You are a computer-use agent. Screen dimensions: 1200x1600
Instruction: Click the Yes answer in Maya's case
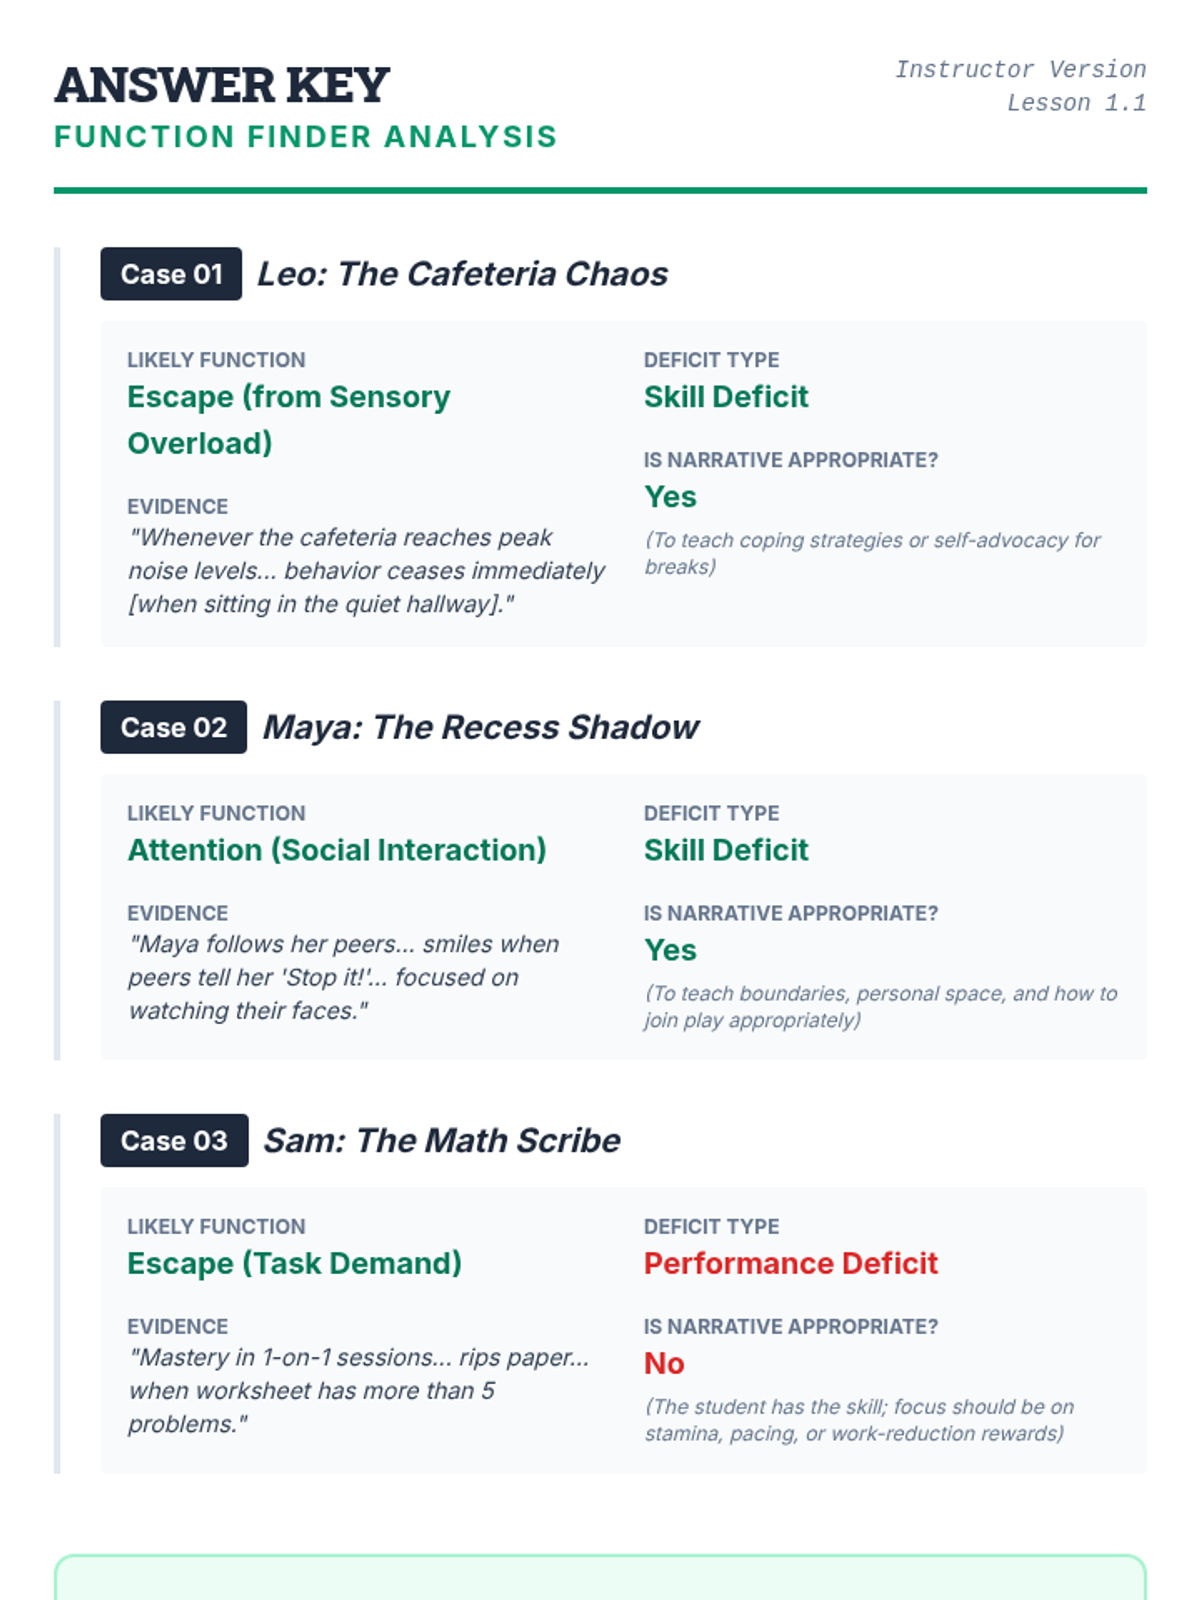coord(670,950)
